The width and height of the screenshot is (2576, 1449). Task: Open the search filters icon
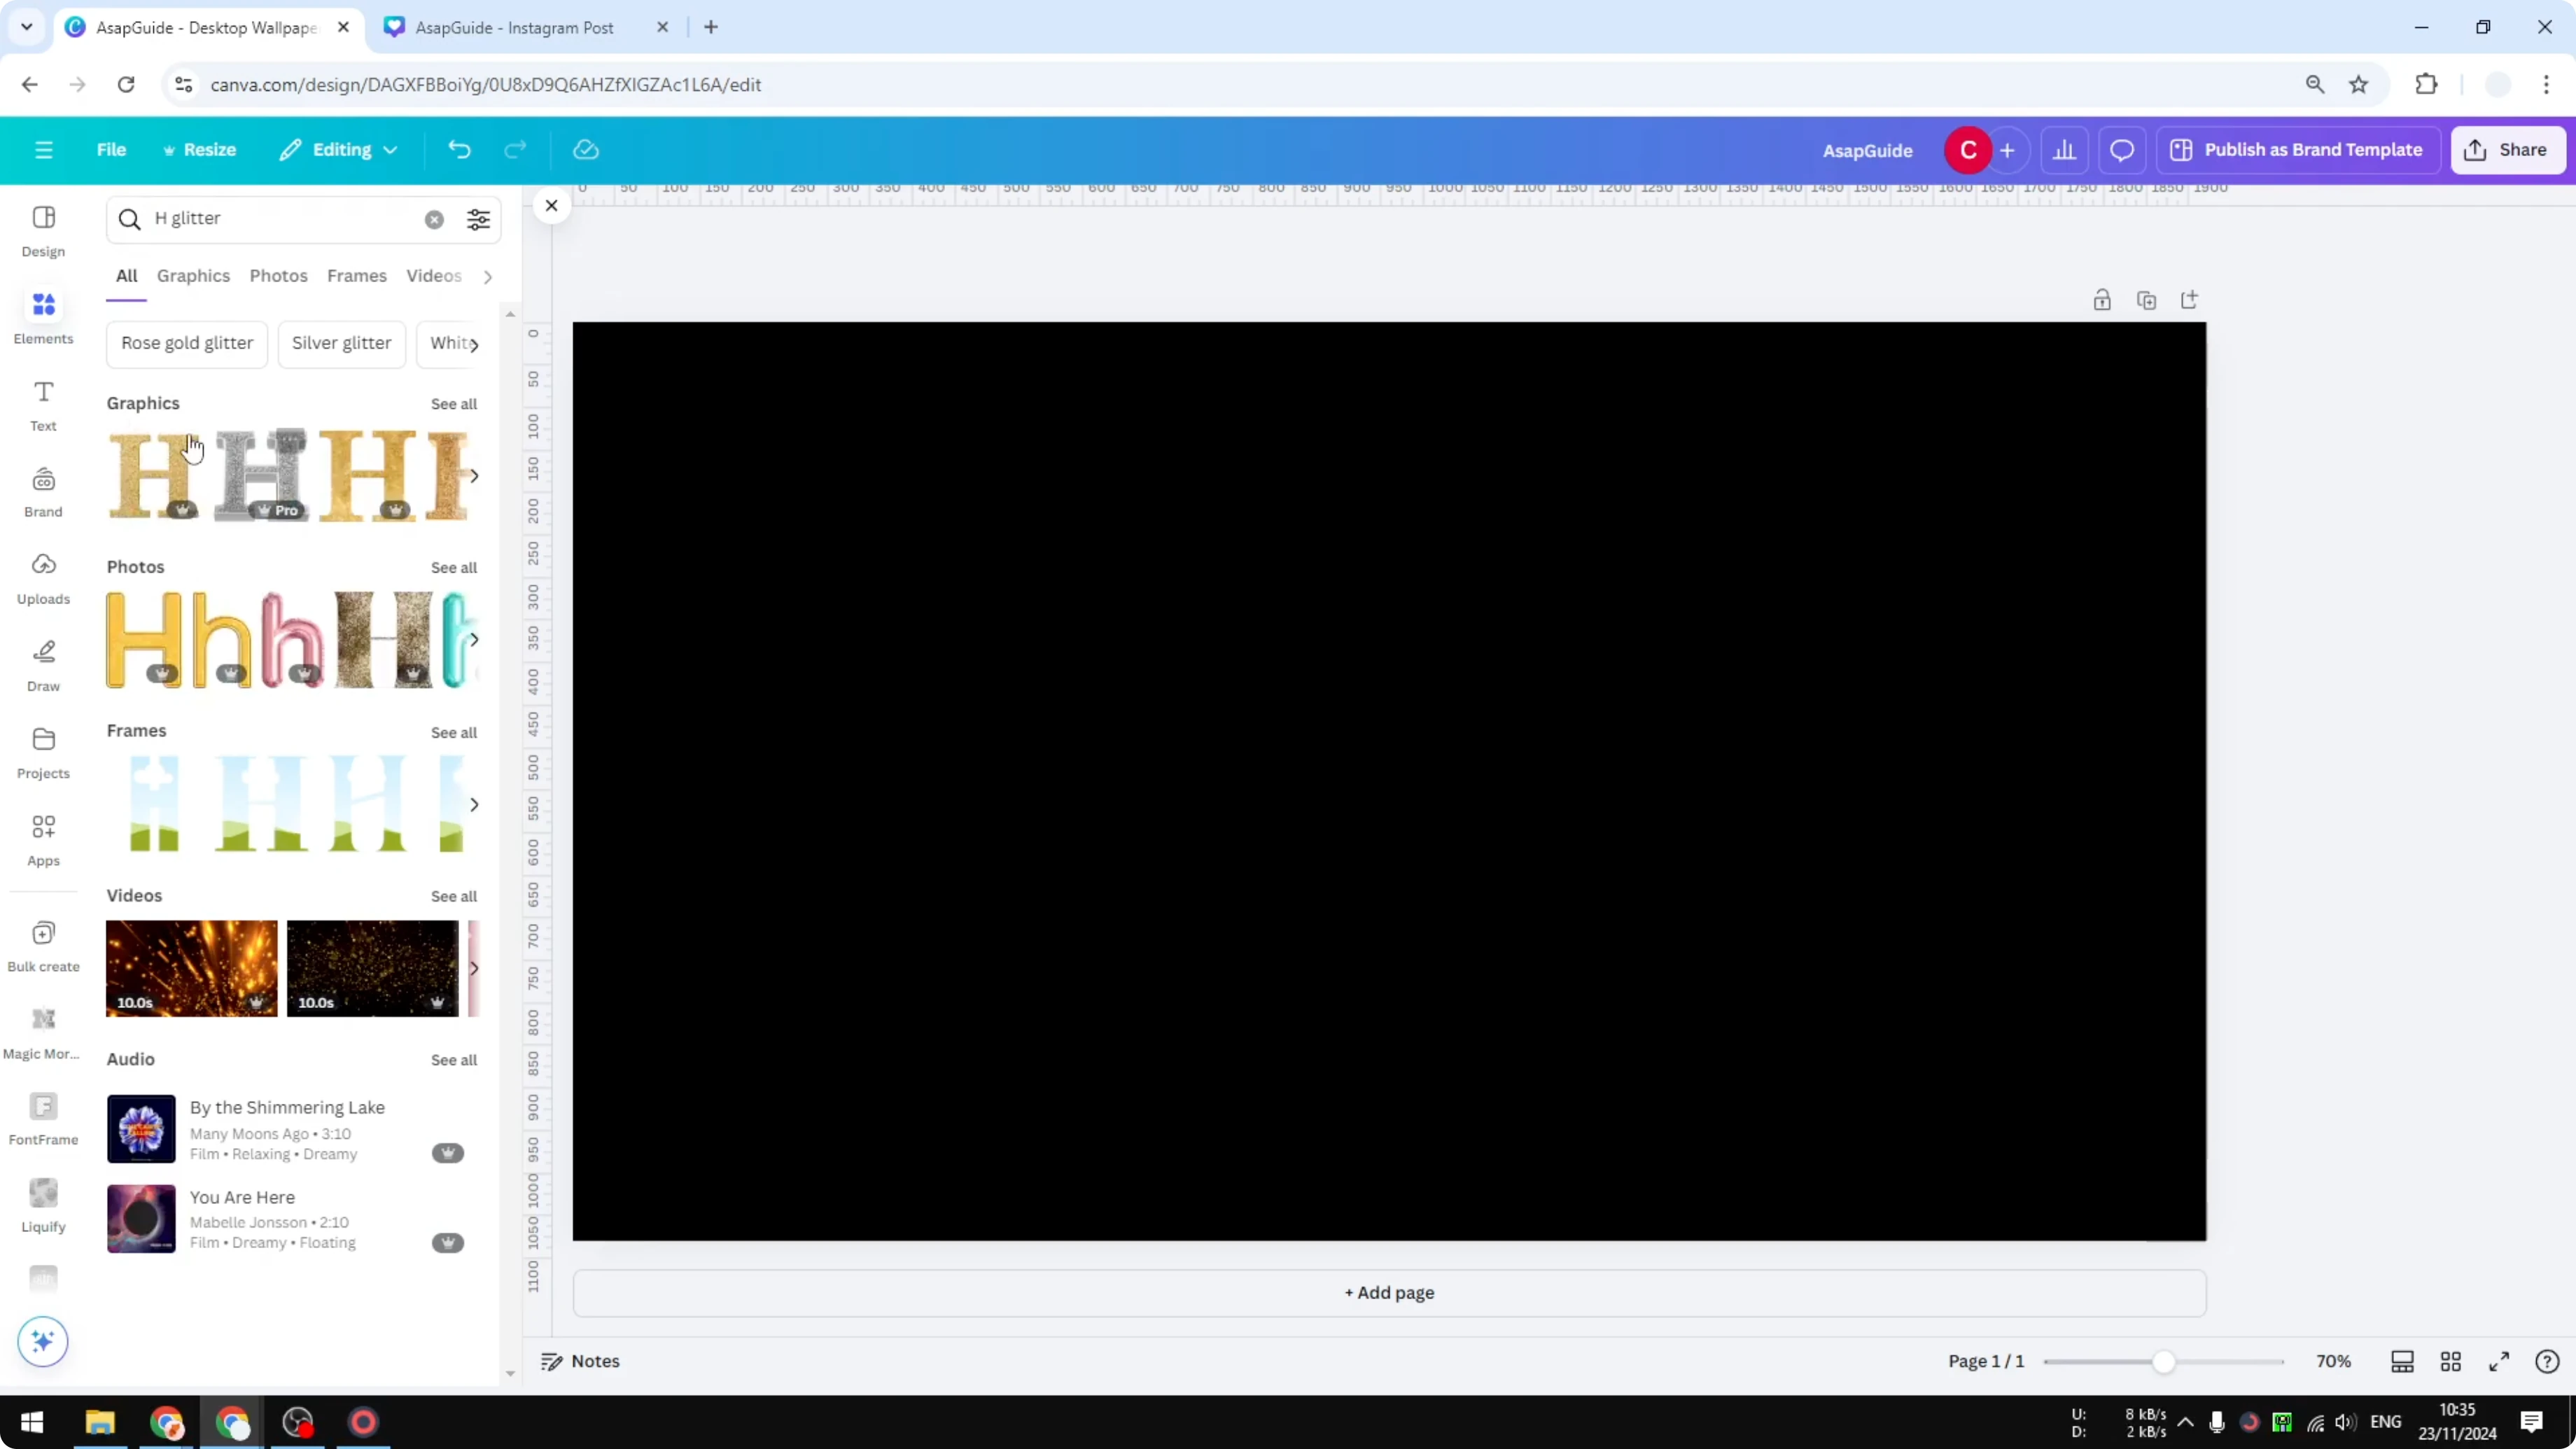478,219
